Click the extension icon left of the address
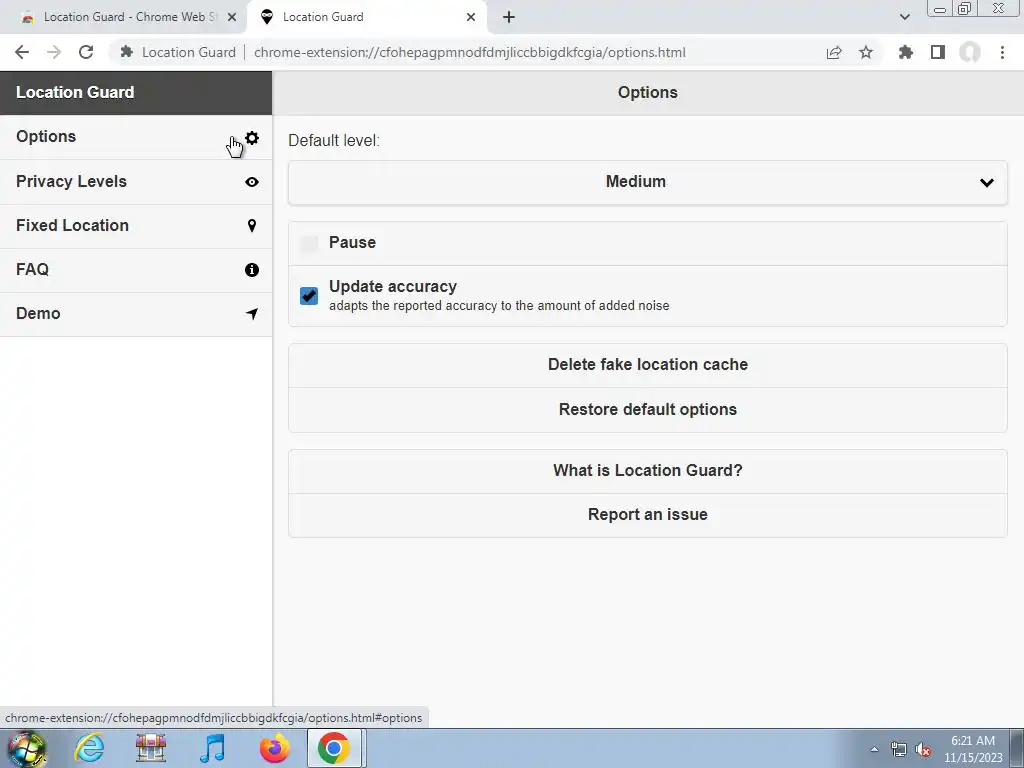The height and width of the screenshot is (768, 1024). 127,52
